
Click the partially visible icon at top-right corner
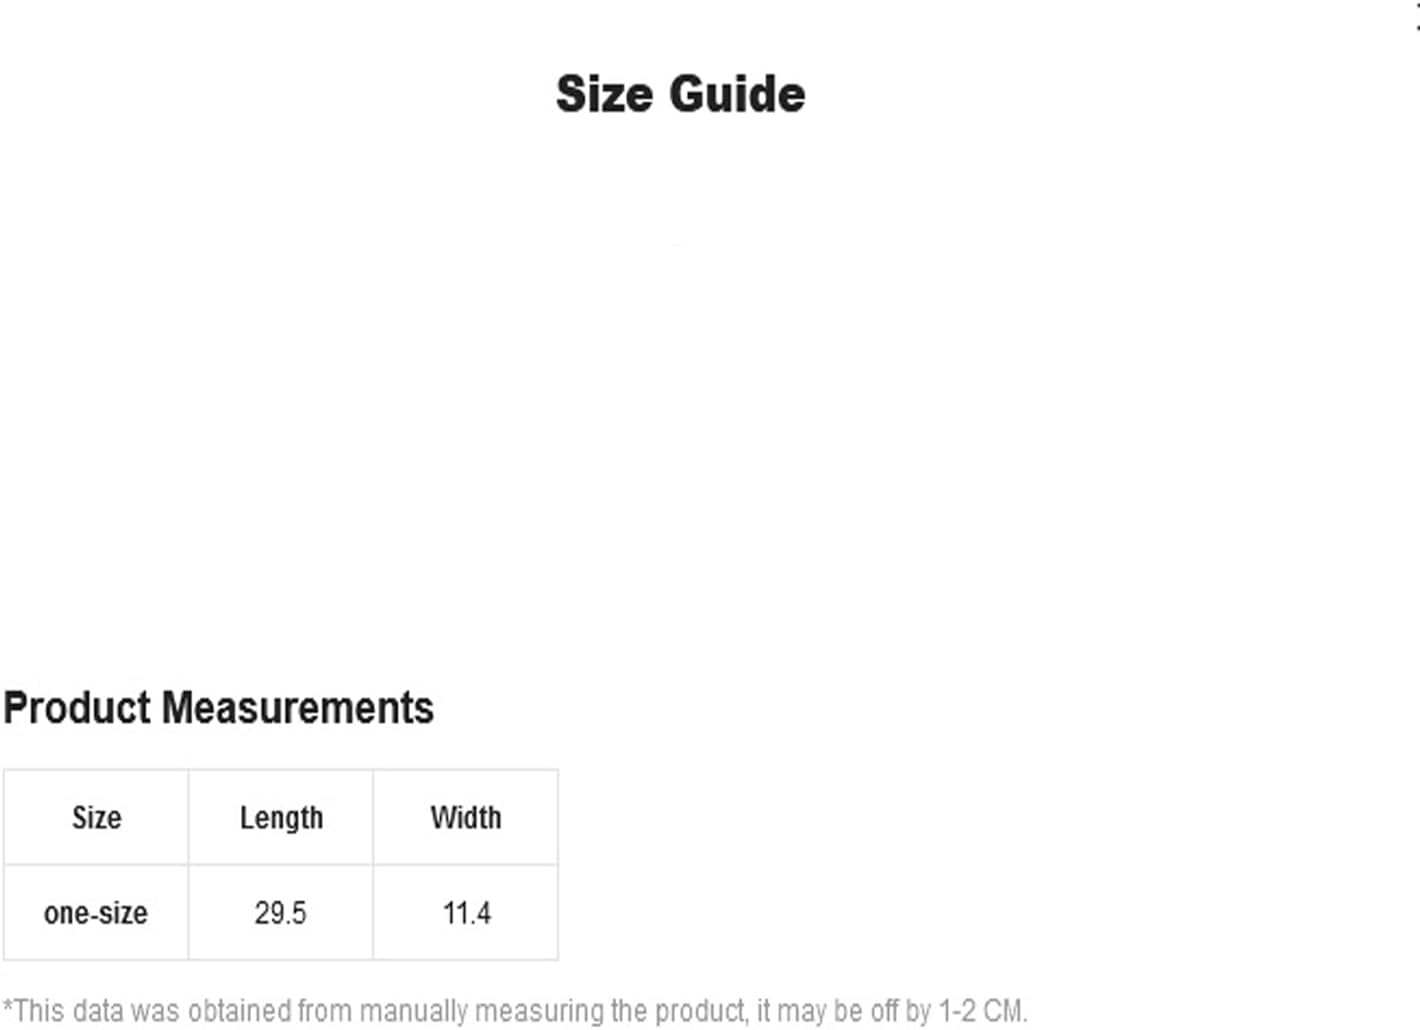click(x=1416, y=15)
